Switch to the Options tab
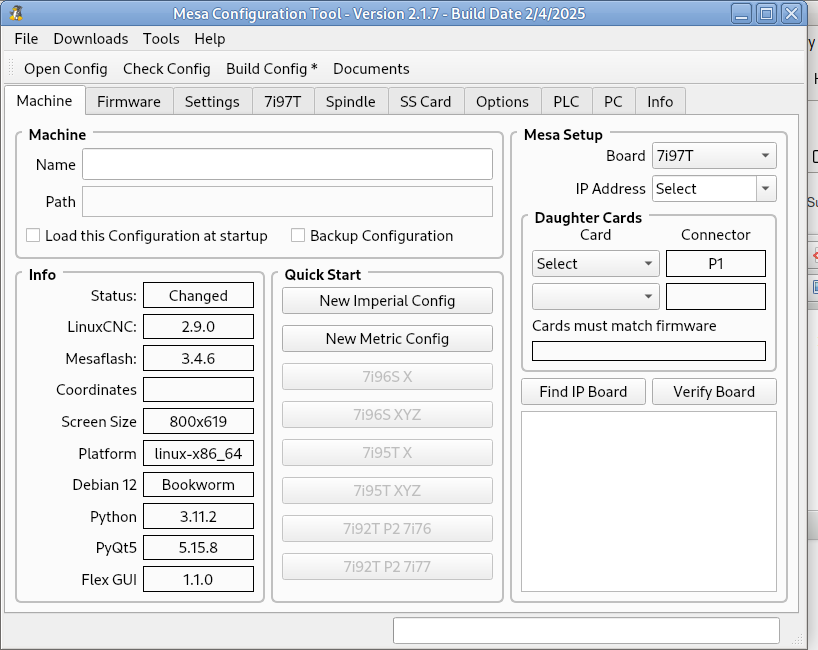818x650 pixels. (502, 101)
